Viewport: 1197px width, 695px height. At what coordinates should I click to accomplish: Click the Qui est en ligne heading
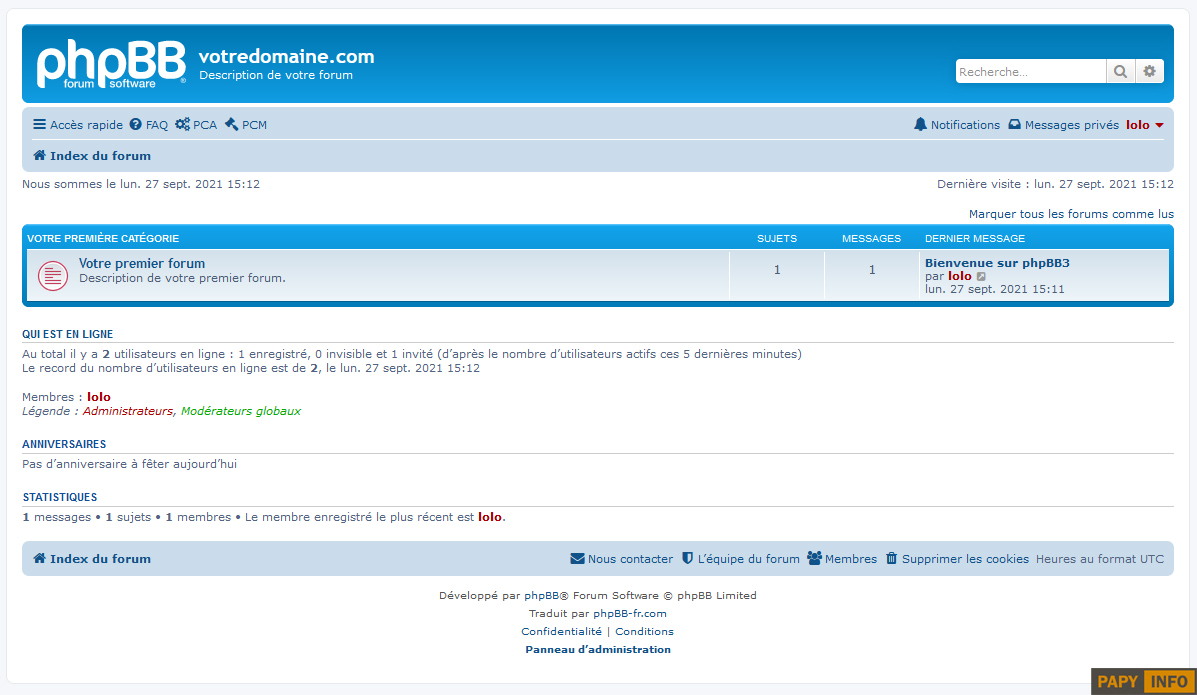point(67,335)
